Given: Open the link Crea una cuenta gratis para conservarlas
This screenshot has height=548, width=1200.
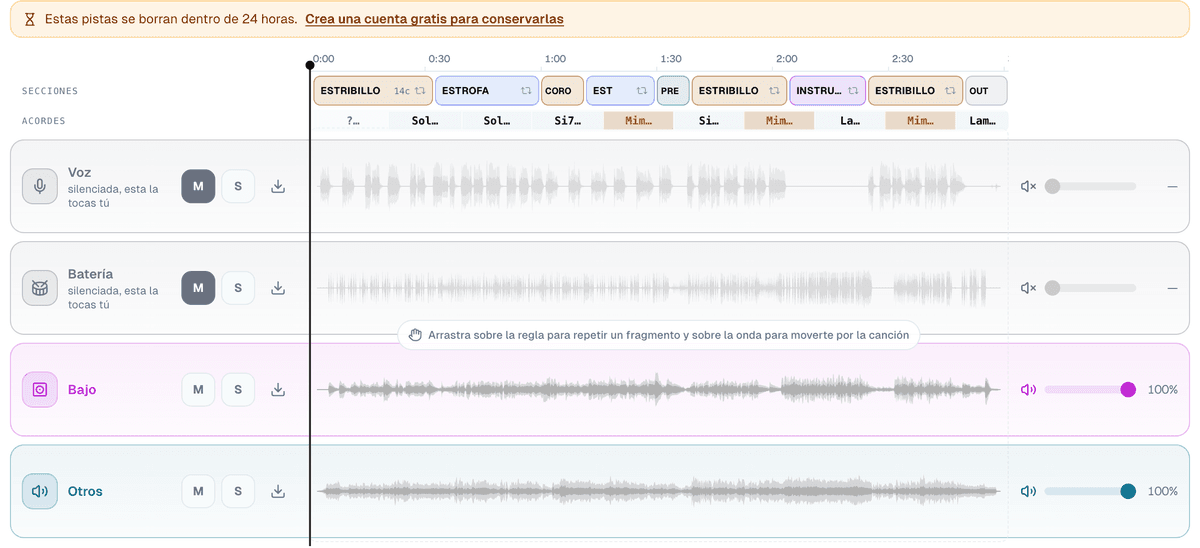Looking at the screenshot, I should (434, 19).
